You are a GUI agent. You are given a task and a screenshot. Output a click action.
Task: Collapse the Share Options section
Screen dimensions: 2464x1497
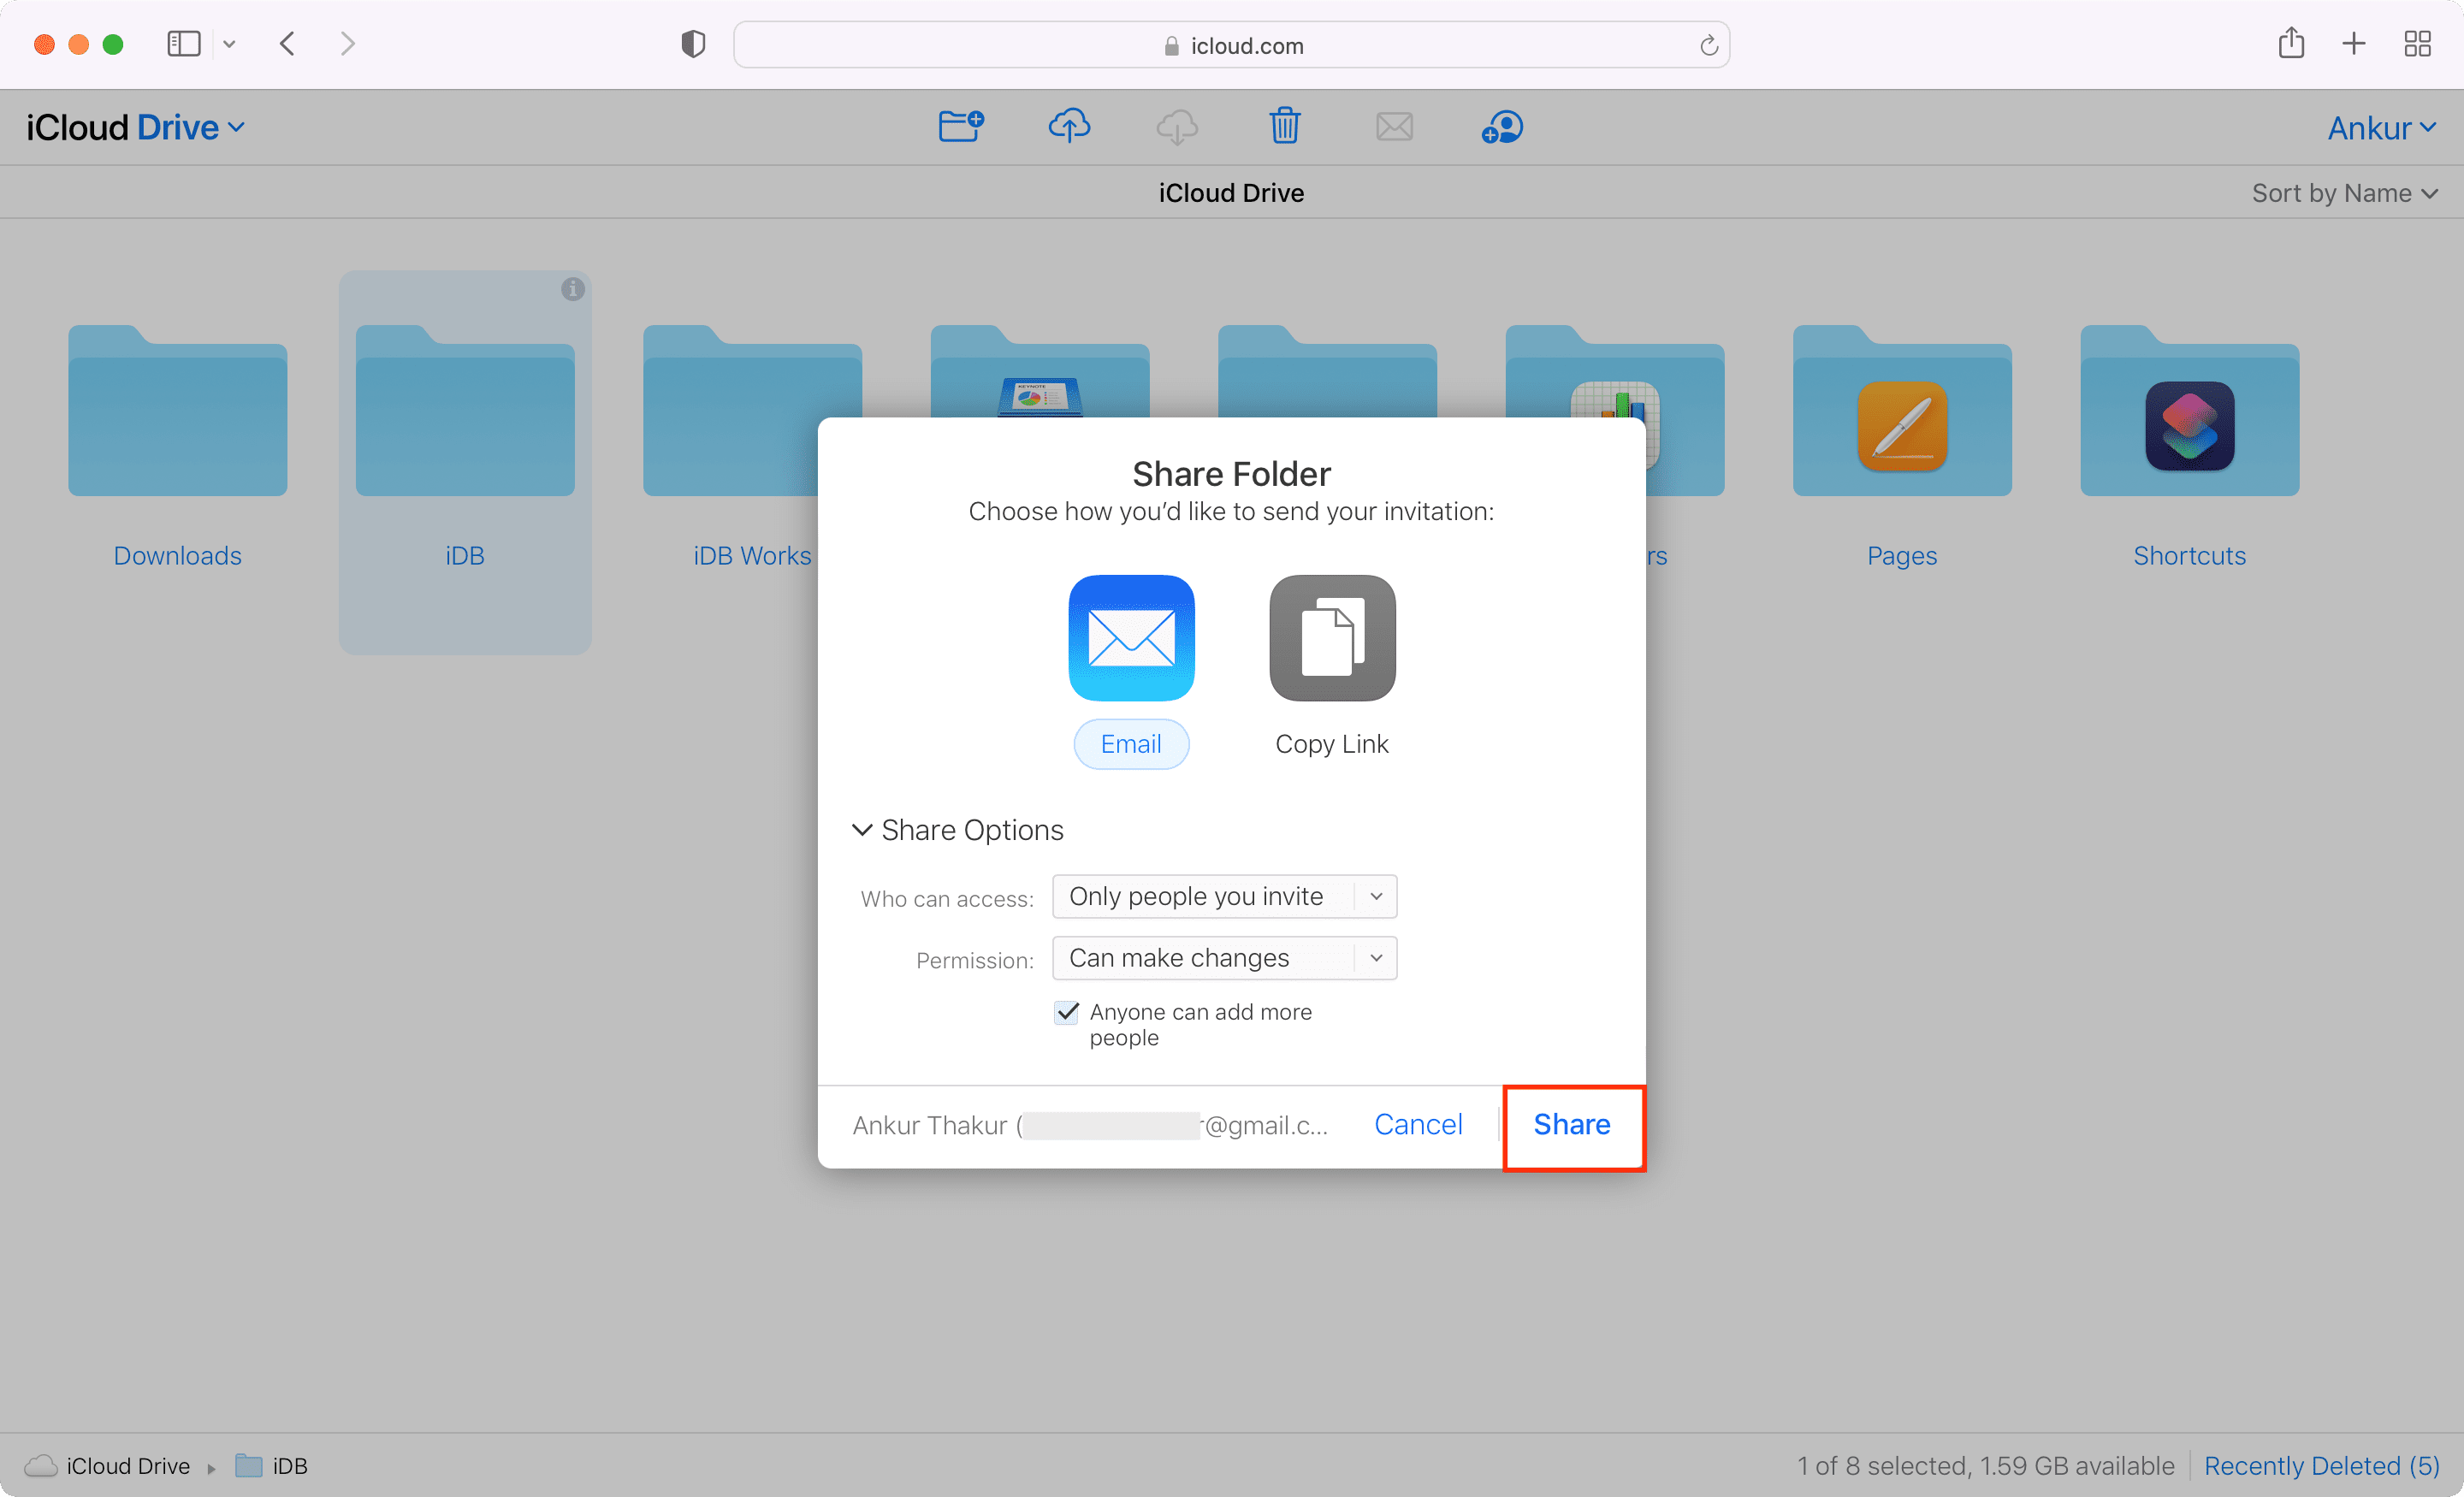[957, 830]
